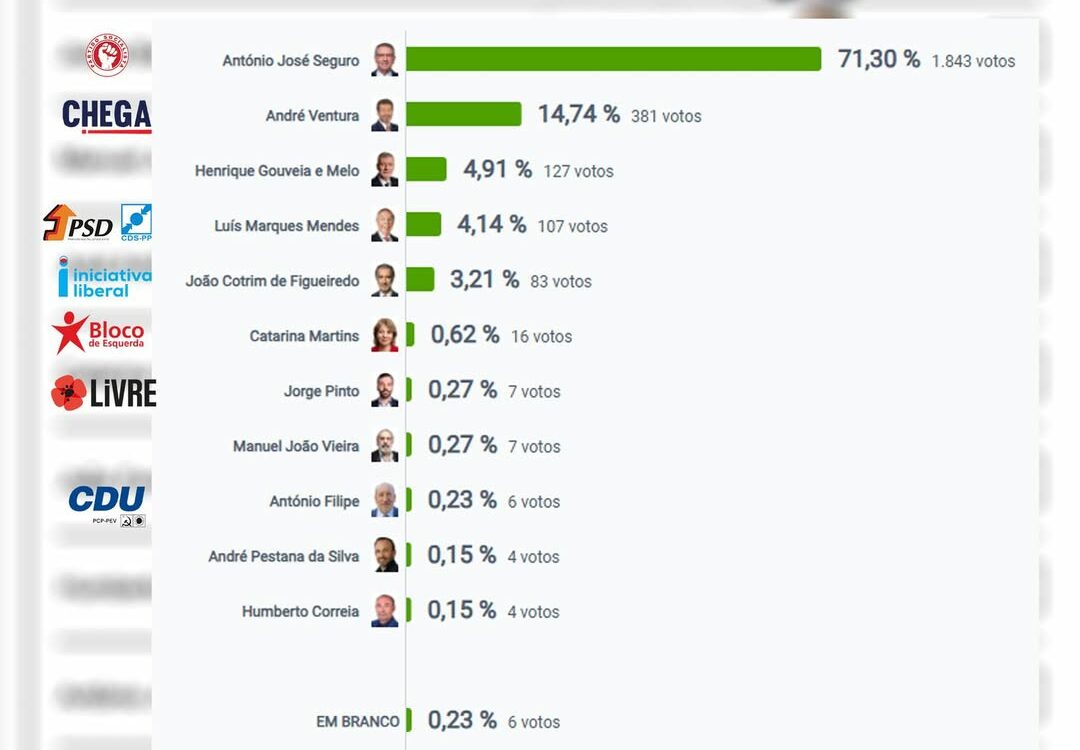The image size is (1080, 750).
Task: Open the Iniciativa Liberal logo
Action: click(104, 278)
